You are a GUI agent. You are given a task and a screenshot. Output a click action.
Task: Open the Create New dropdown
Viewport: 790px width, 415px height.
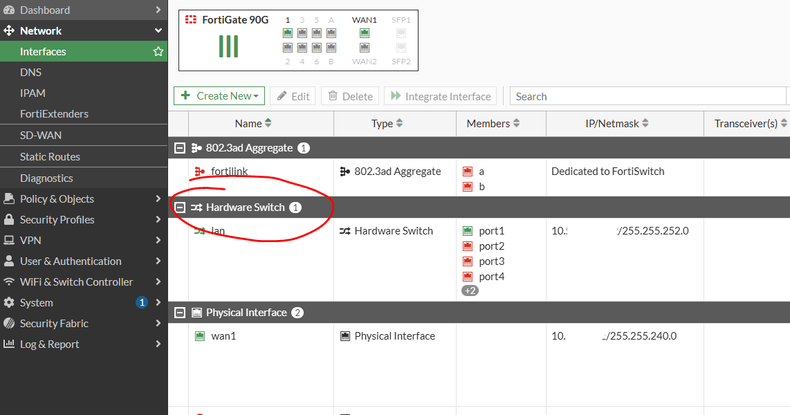tap(219, 96)
